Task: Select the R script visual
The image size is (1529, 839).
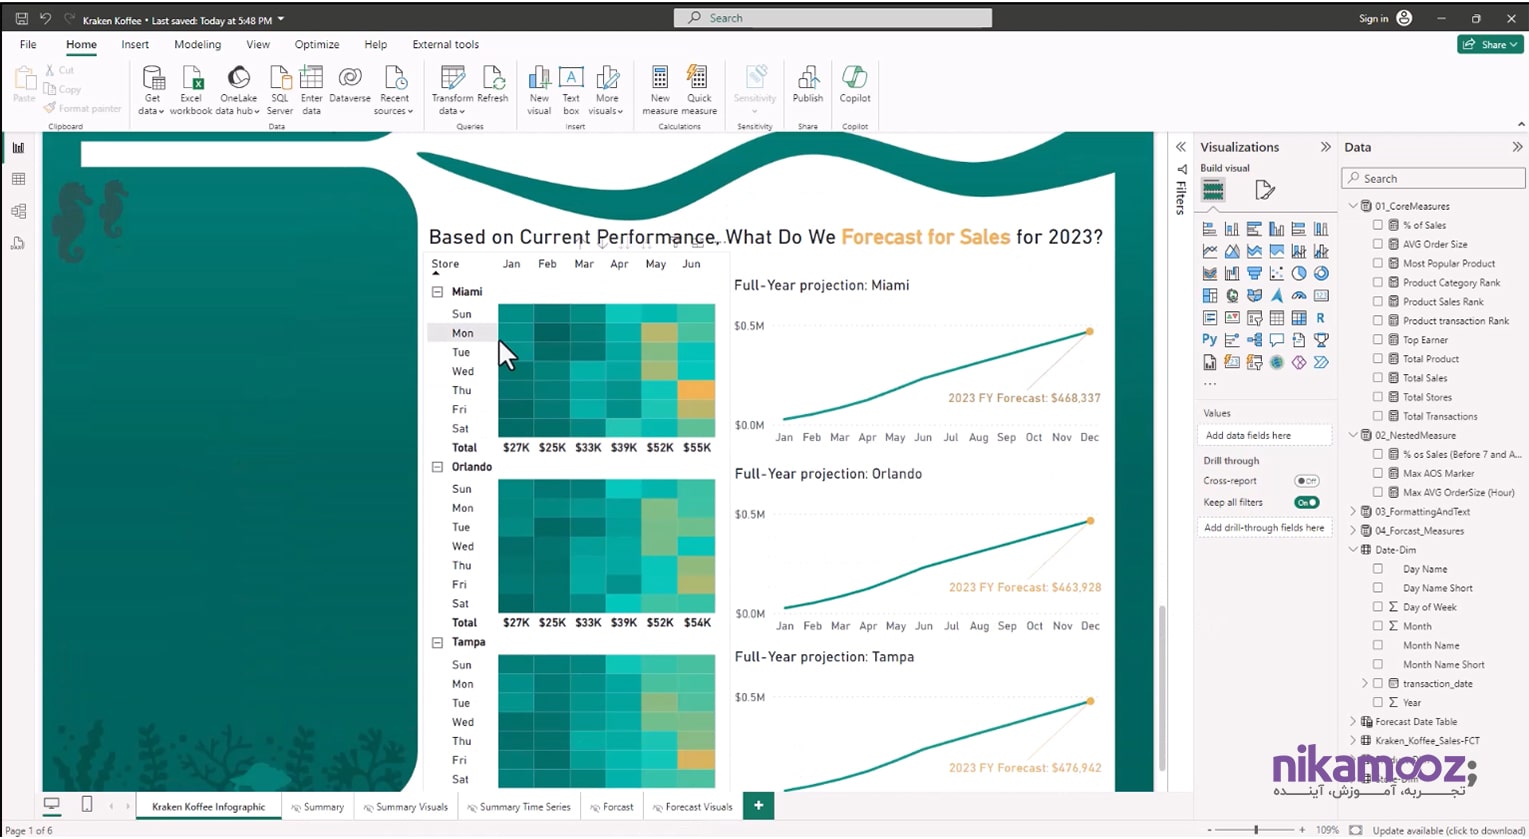Action: [x=1321, y=318]
